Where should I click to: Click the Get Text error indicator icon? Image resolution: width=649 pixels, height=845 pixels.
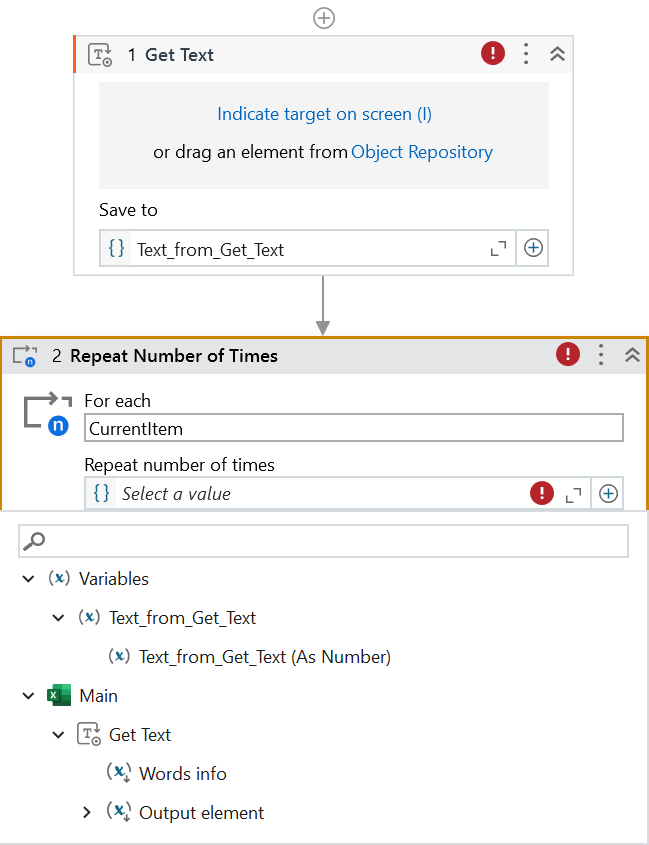[x=493, y=54]
